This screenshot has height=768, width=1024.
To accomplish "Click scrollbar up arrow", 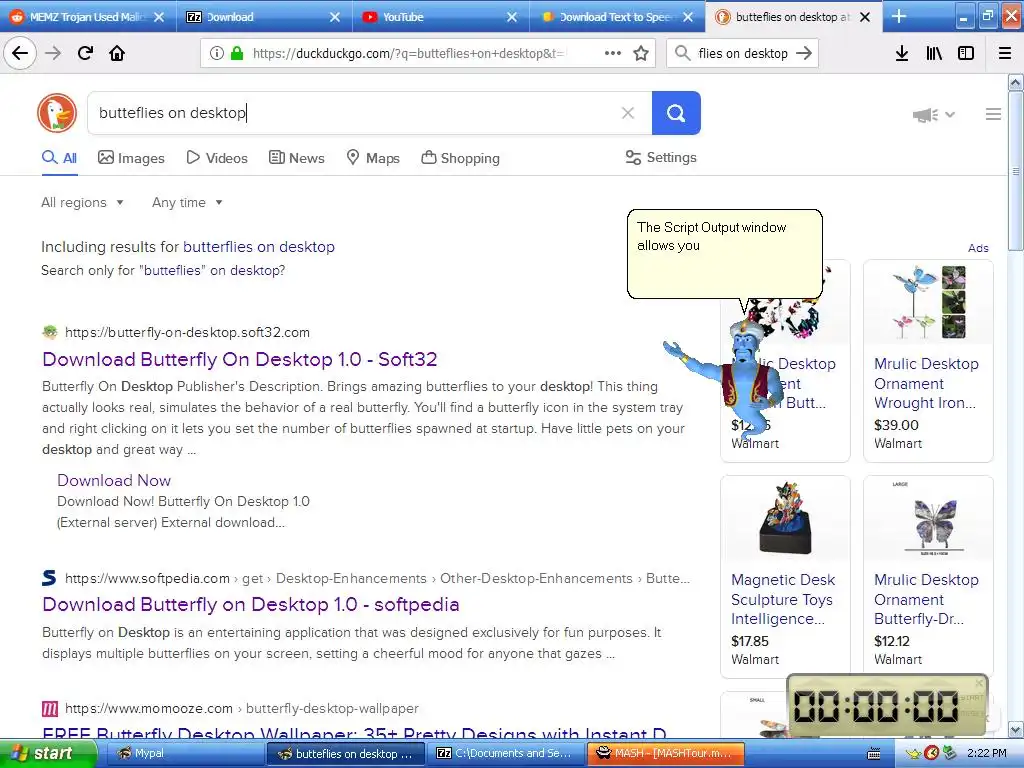I will click(x=1016, y=82).
